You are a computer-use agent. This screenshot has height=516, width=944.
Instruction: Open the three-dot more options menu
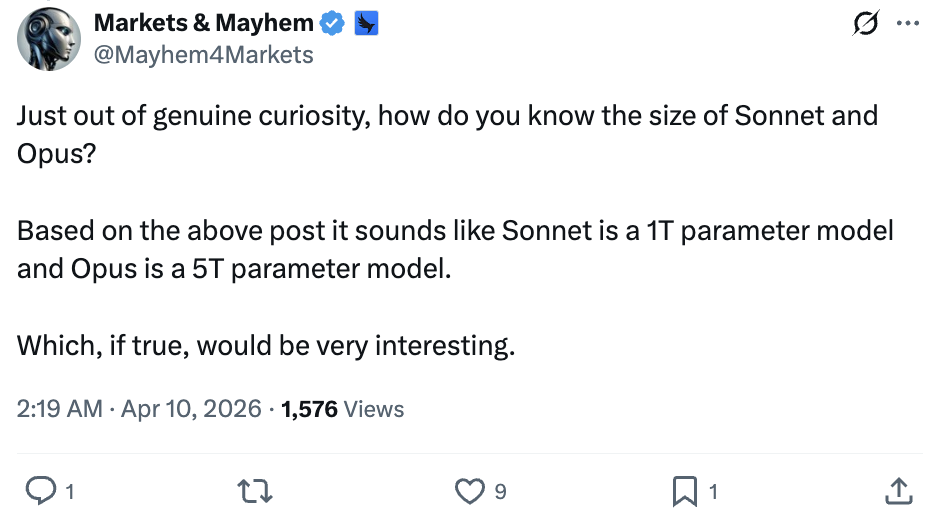(x=906, y=26)
